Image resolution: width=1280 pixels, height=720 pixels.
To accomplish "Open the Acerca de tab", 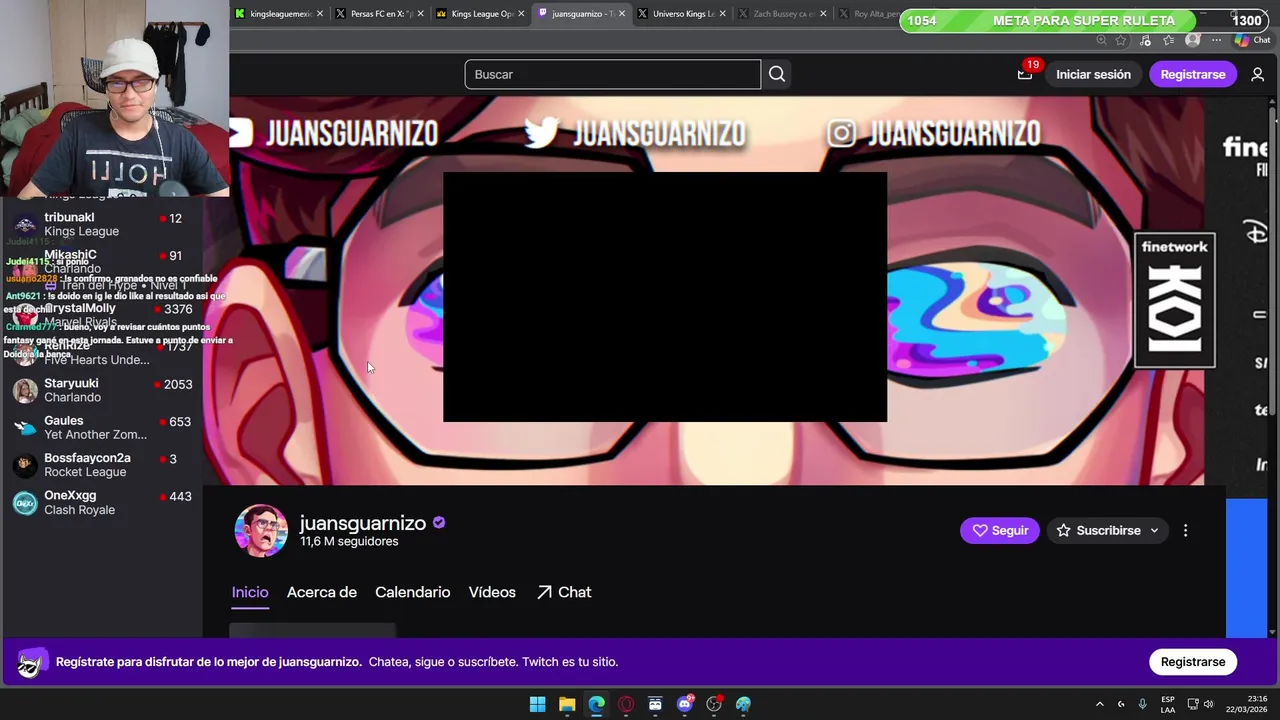I will (322, 592).
